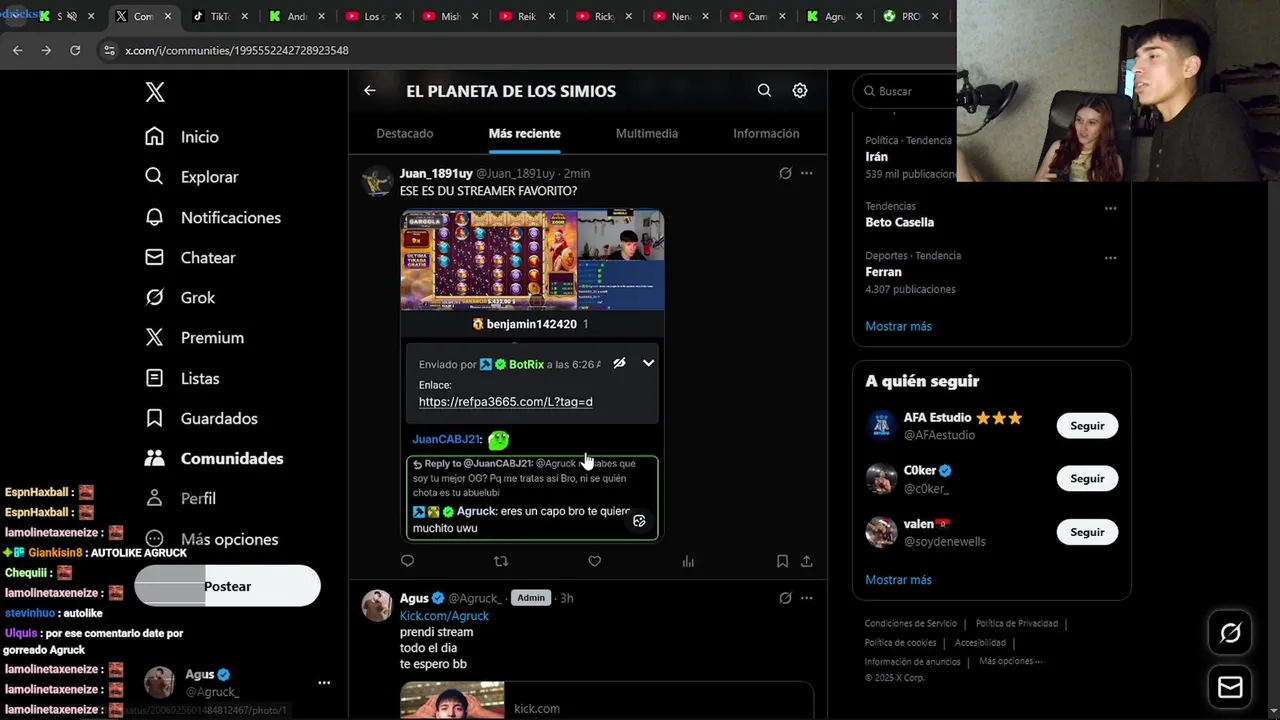This screenshot has width=1280, height=720.
Task: Search within the community
Action: coord(764,90)
